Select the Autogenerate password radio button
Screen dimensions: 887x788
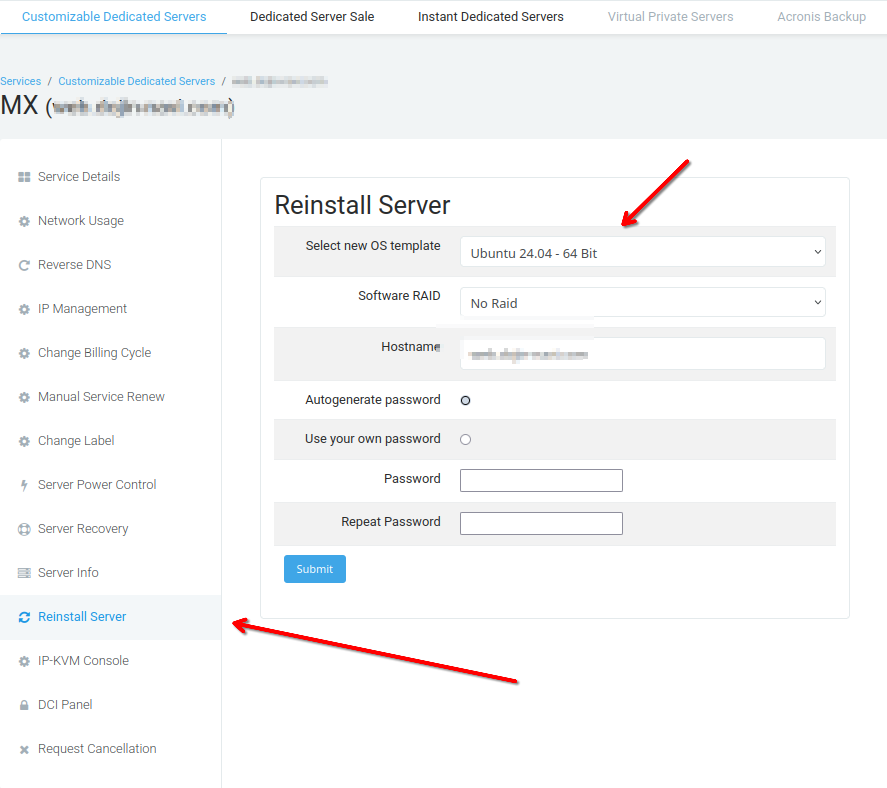[x=465, y=399]
